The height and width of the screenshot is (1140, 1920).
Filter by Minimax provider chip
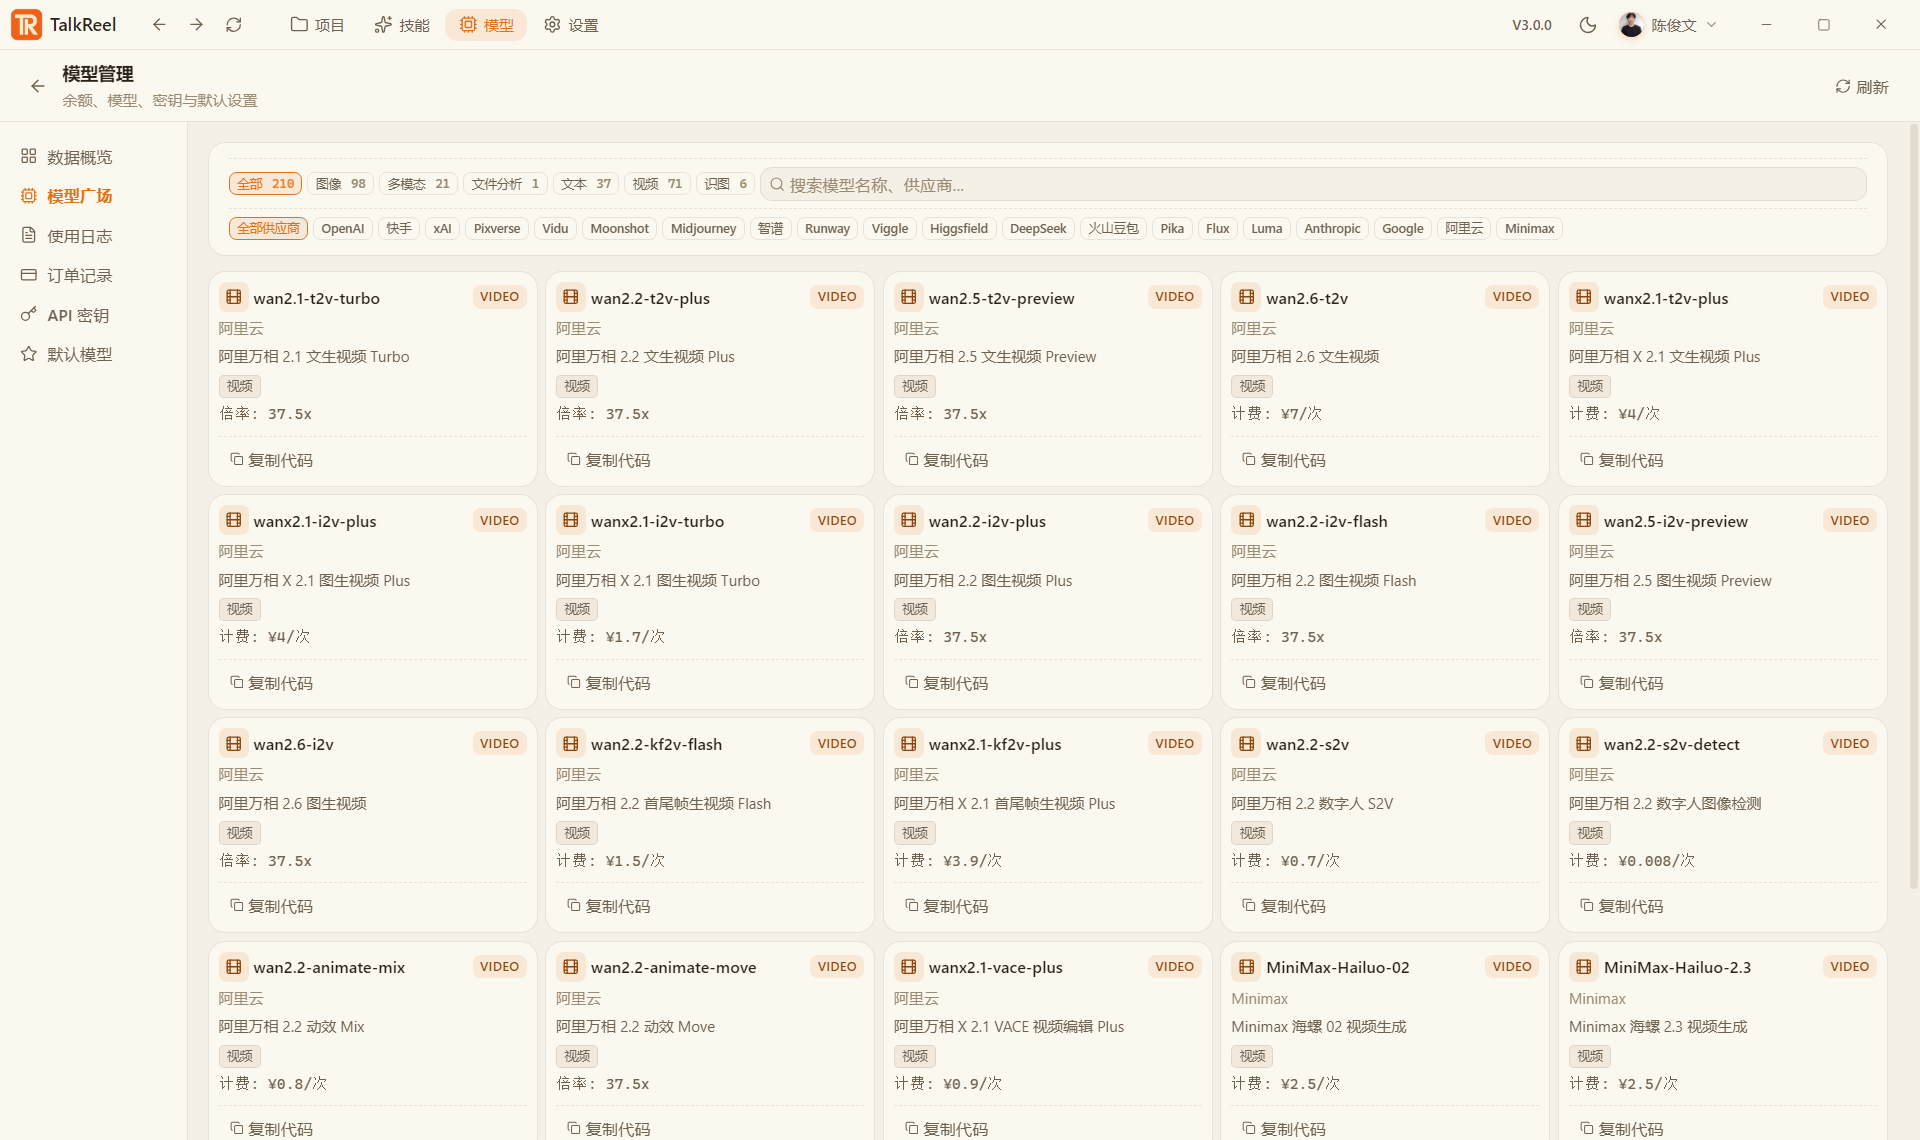coord(1530,229)
